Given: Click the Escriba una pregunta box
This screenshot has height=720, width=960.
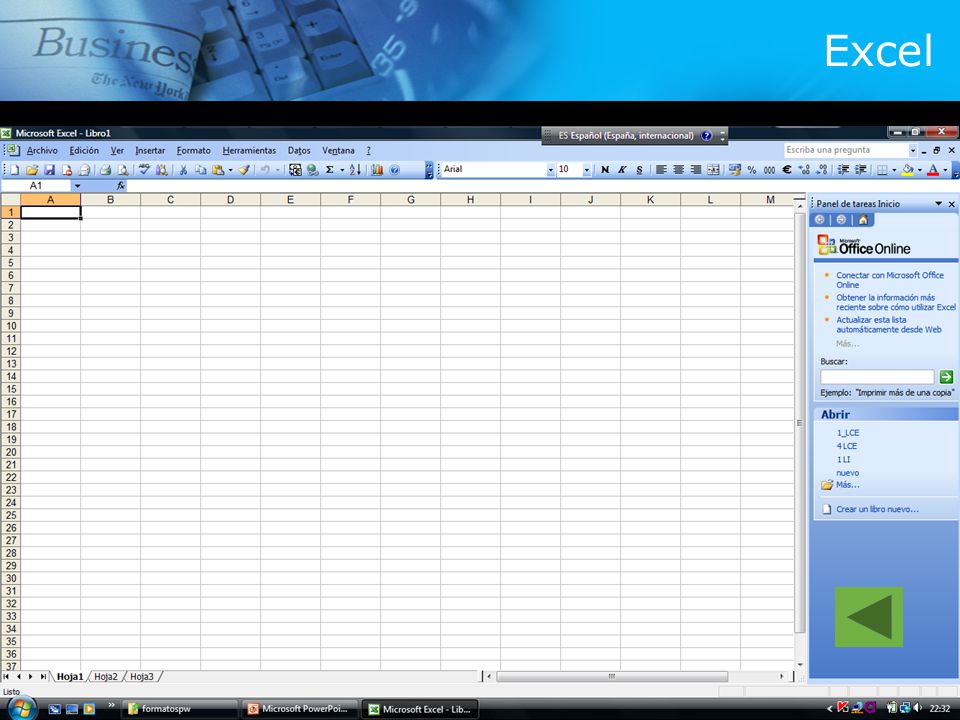Looking at the screenshot, I should tap(846, 150).
